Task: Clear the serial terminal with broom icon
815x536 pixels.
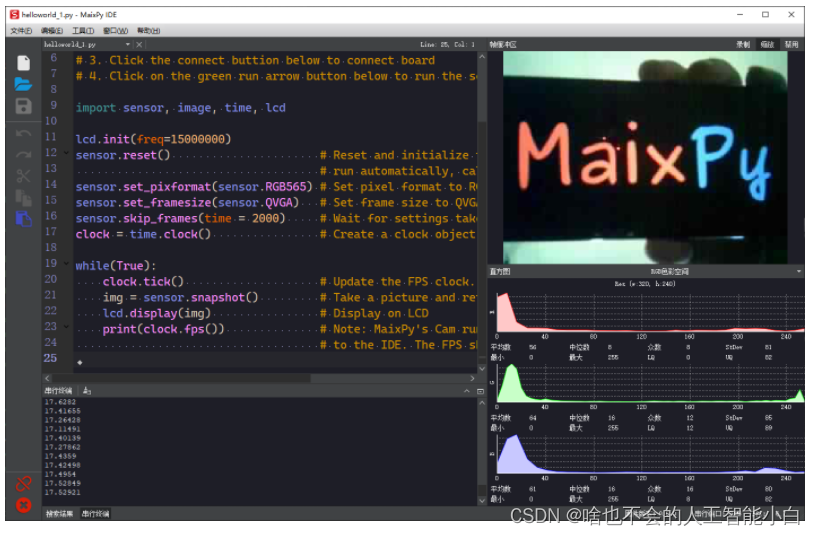Action: (87, 391)
